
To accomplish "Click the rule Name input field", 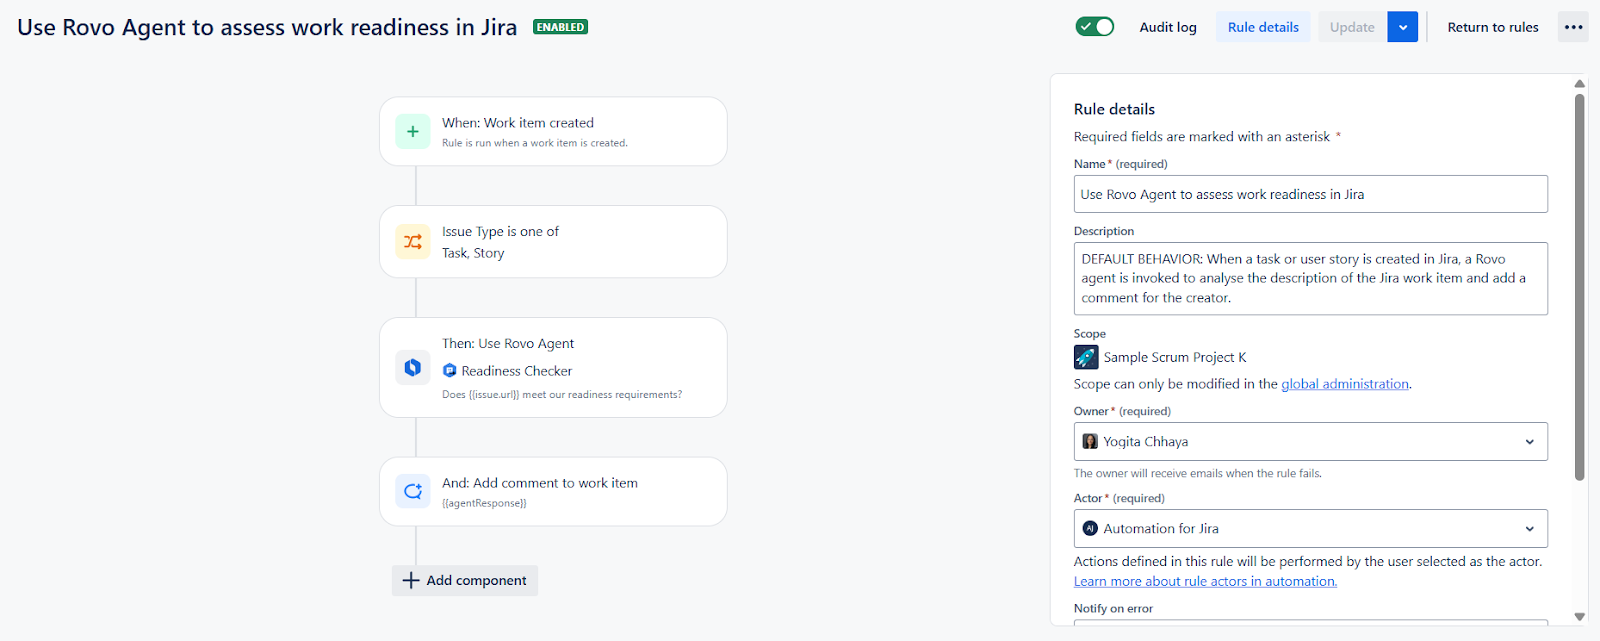I will (1311, 194).
